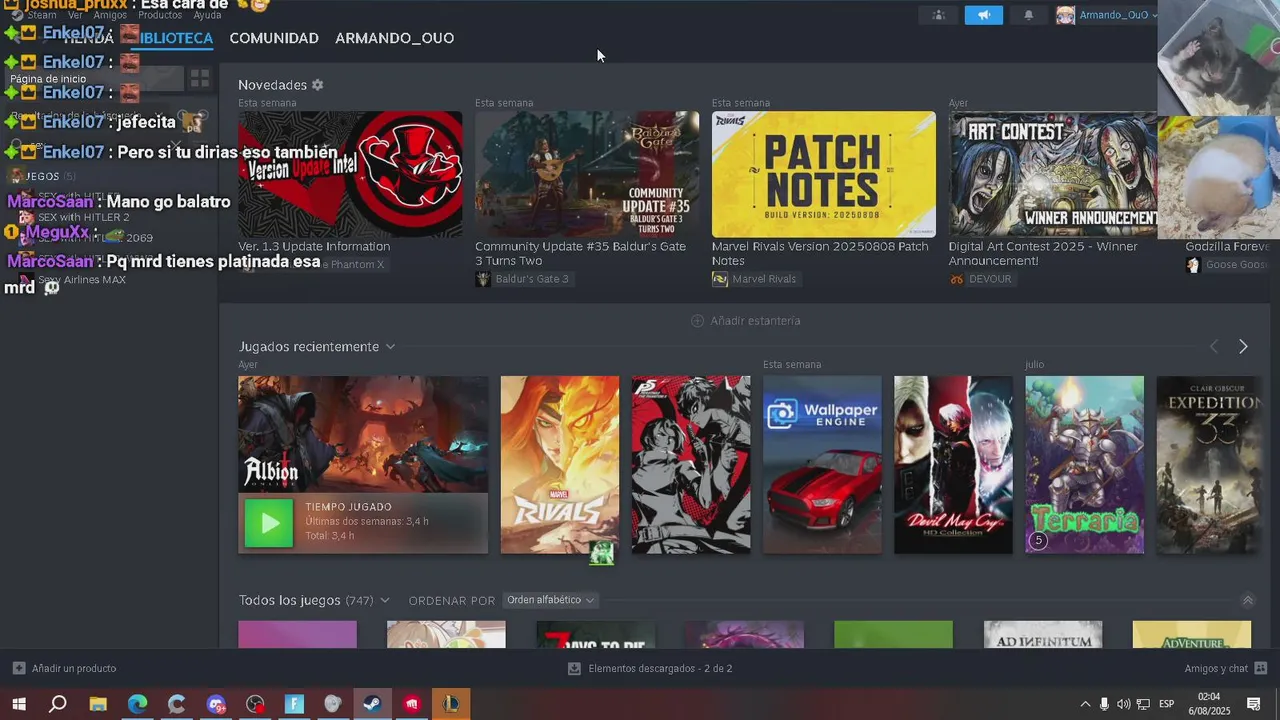Click the DEVOUR game icon under news
Image resolution: width=1280 pixels, height=720 pixels.
957,279
